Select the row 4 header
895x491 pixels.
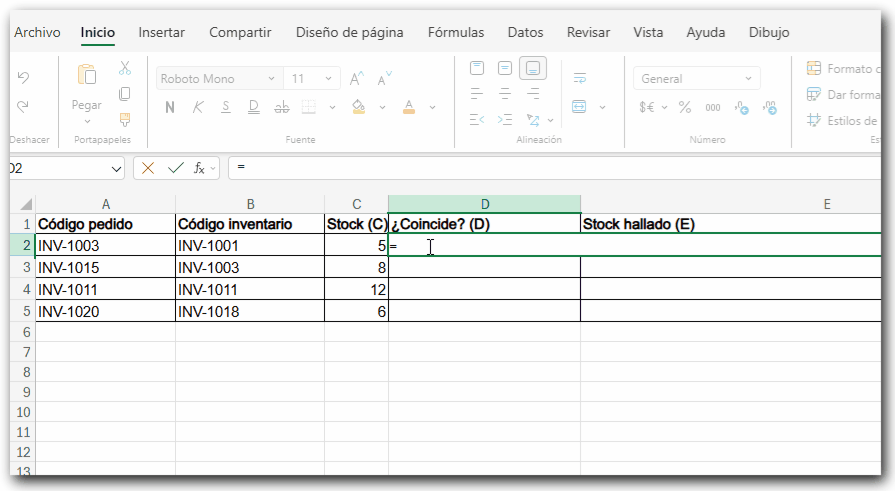23,289
